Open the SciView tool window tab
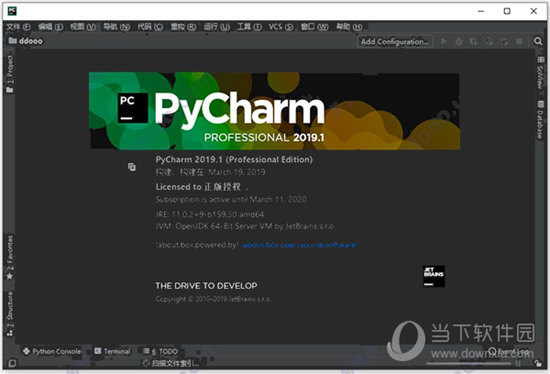The height and width of the screenshot is (374, 550). click(541, 73)
